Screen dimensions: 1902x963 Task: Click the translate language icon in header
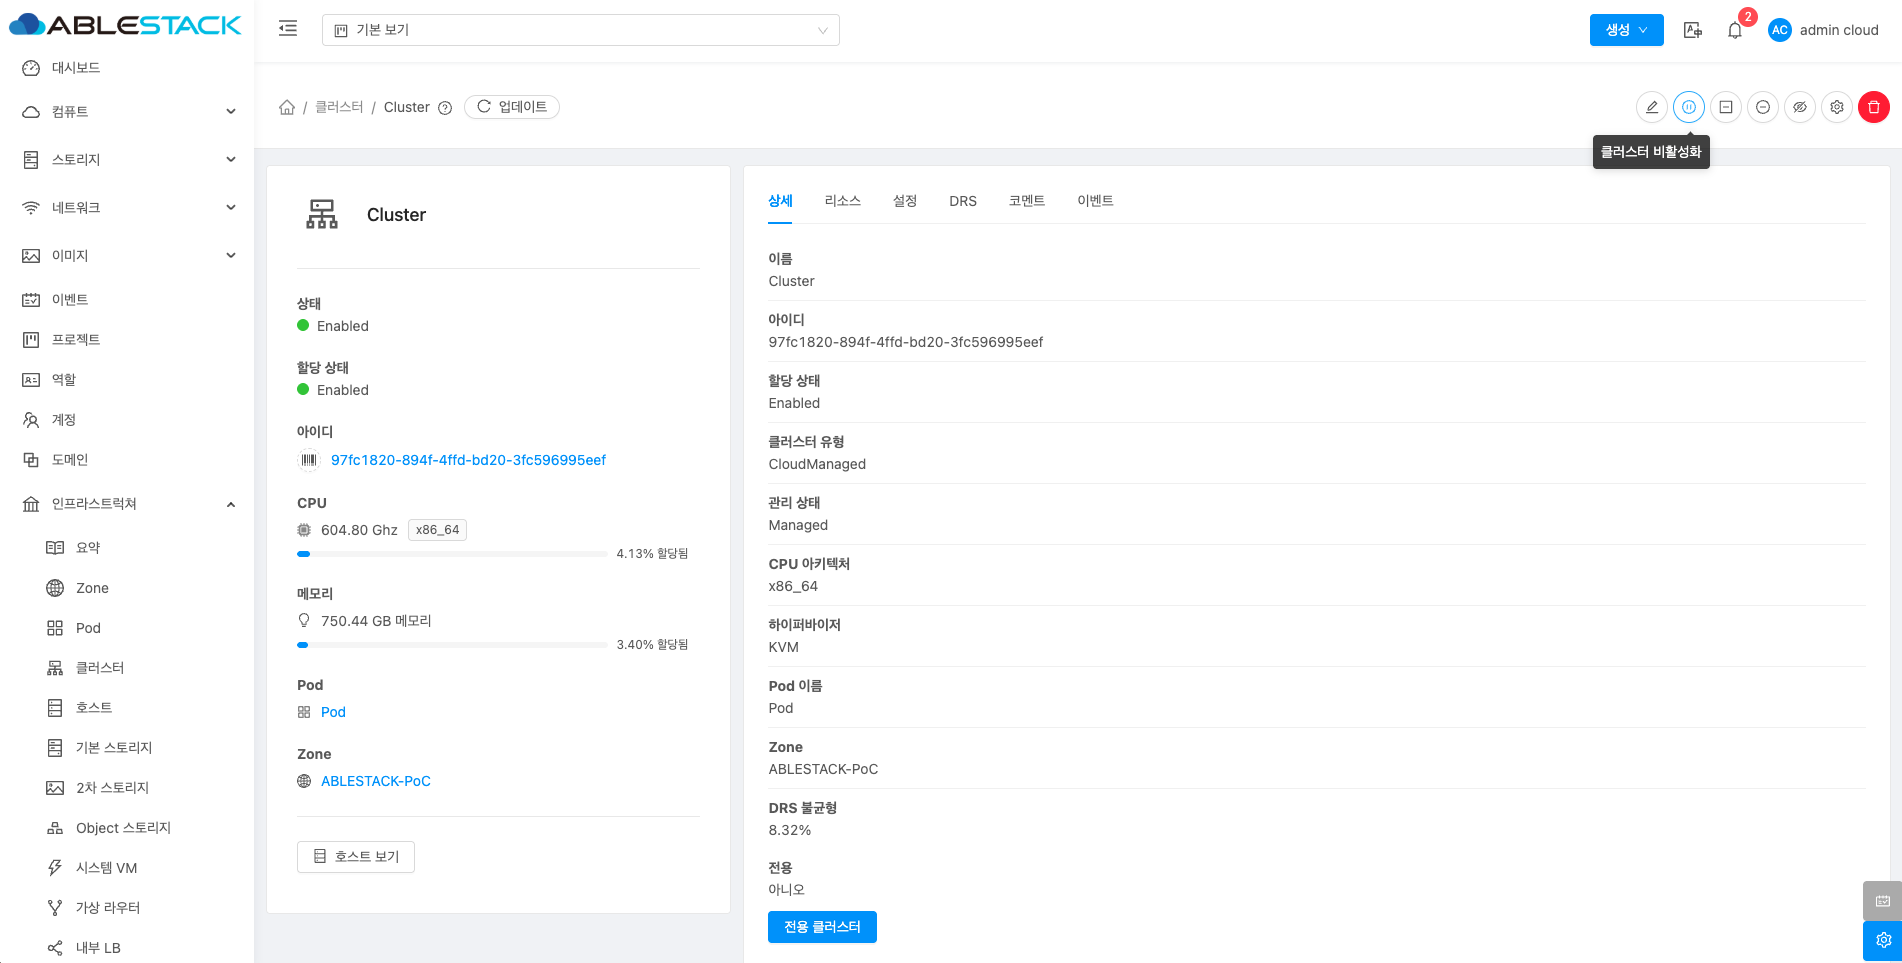(x=1692, y=30)
